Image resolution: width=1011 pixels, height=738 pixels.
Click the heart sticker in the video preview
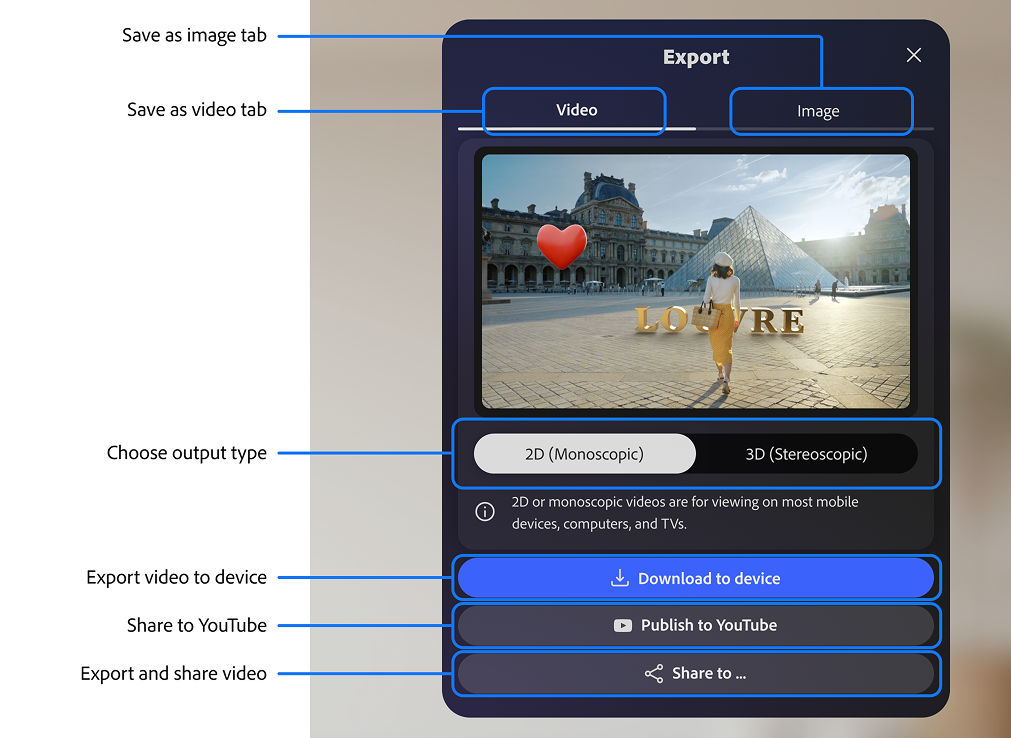[562, 246]
